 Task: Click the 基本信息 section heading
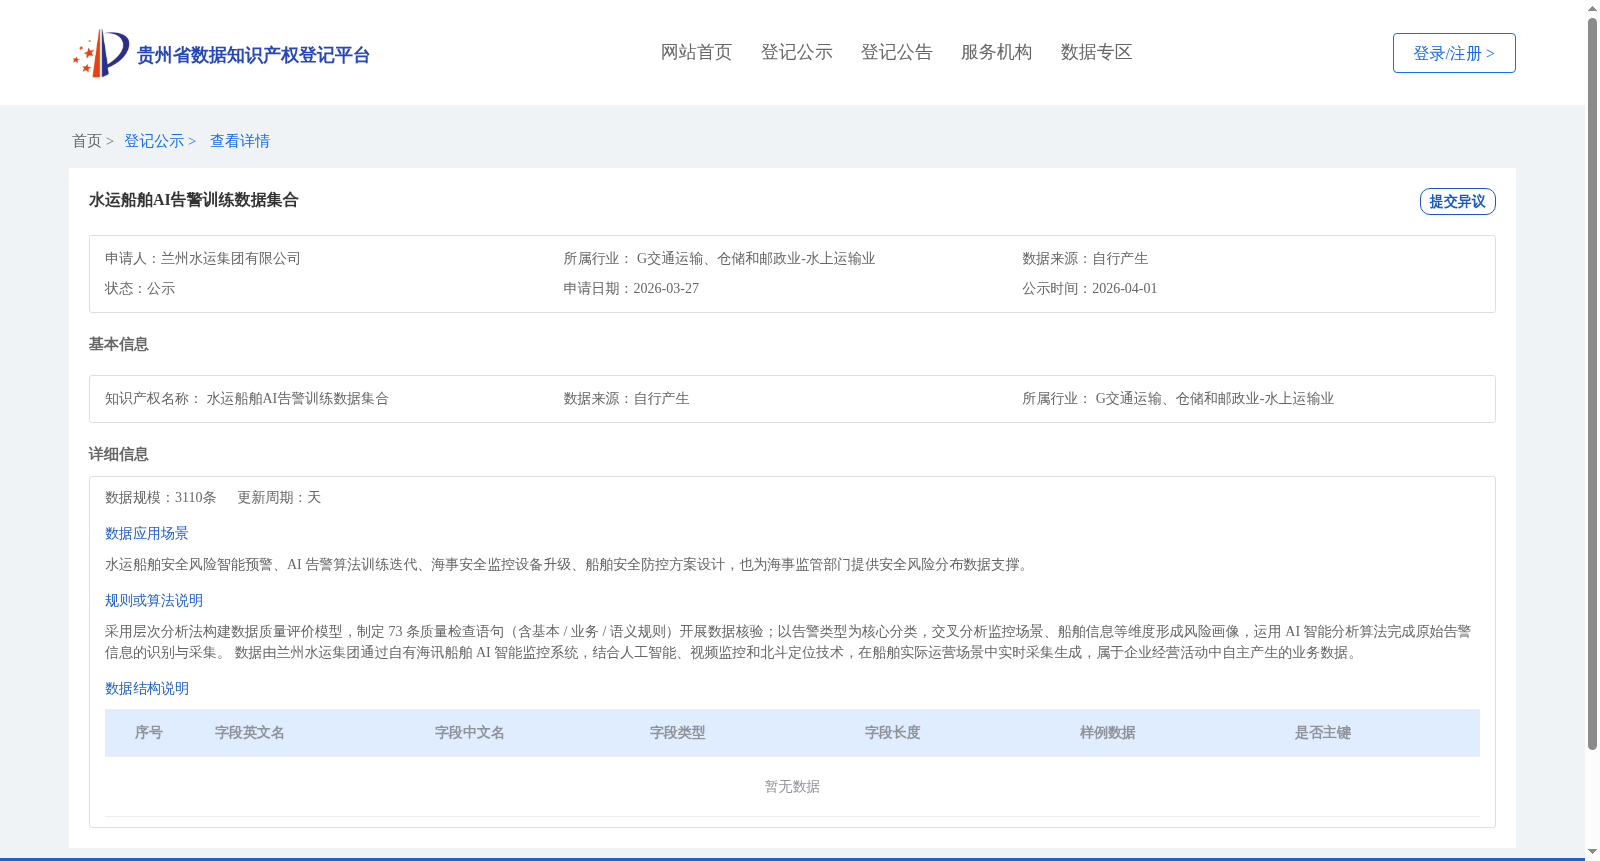118,344
